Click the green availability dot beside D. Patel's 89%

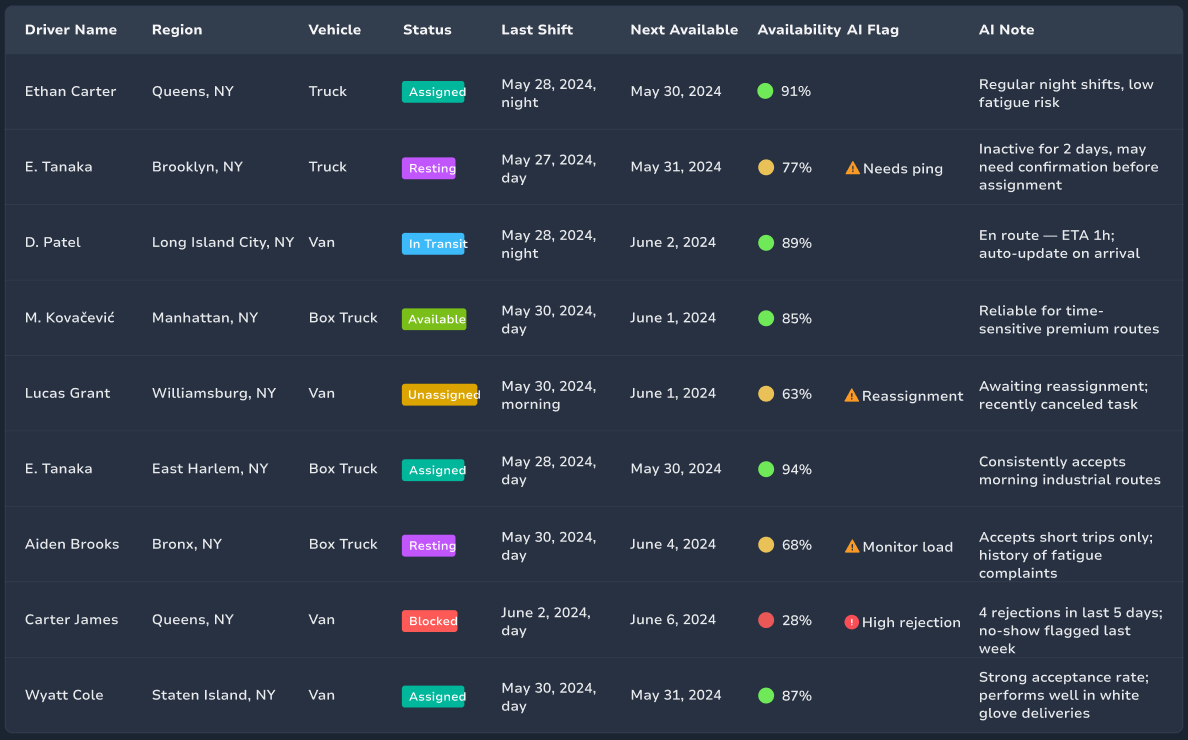pos(765,242)
